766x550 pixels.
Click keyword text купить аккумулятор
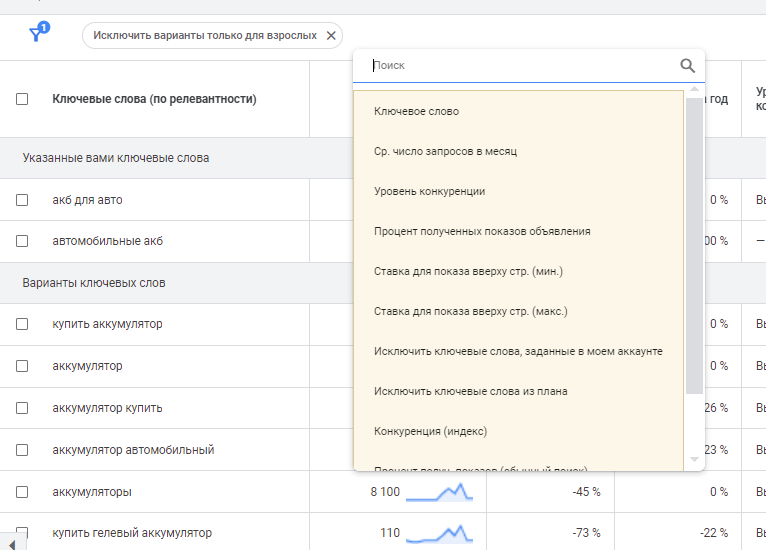[107, 324]
